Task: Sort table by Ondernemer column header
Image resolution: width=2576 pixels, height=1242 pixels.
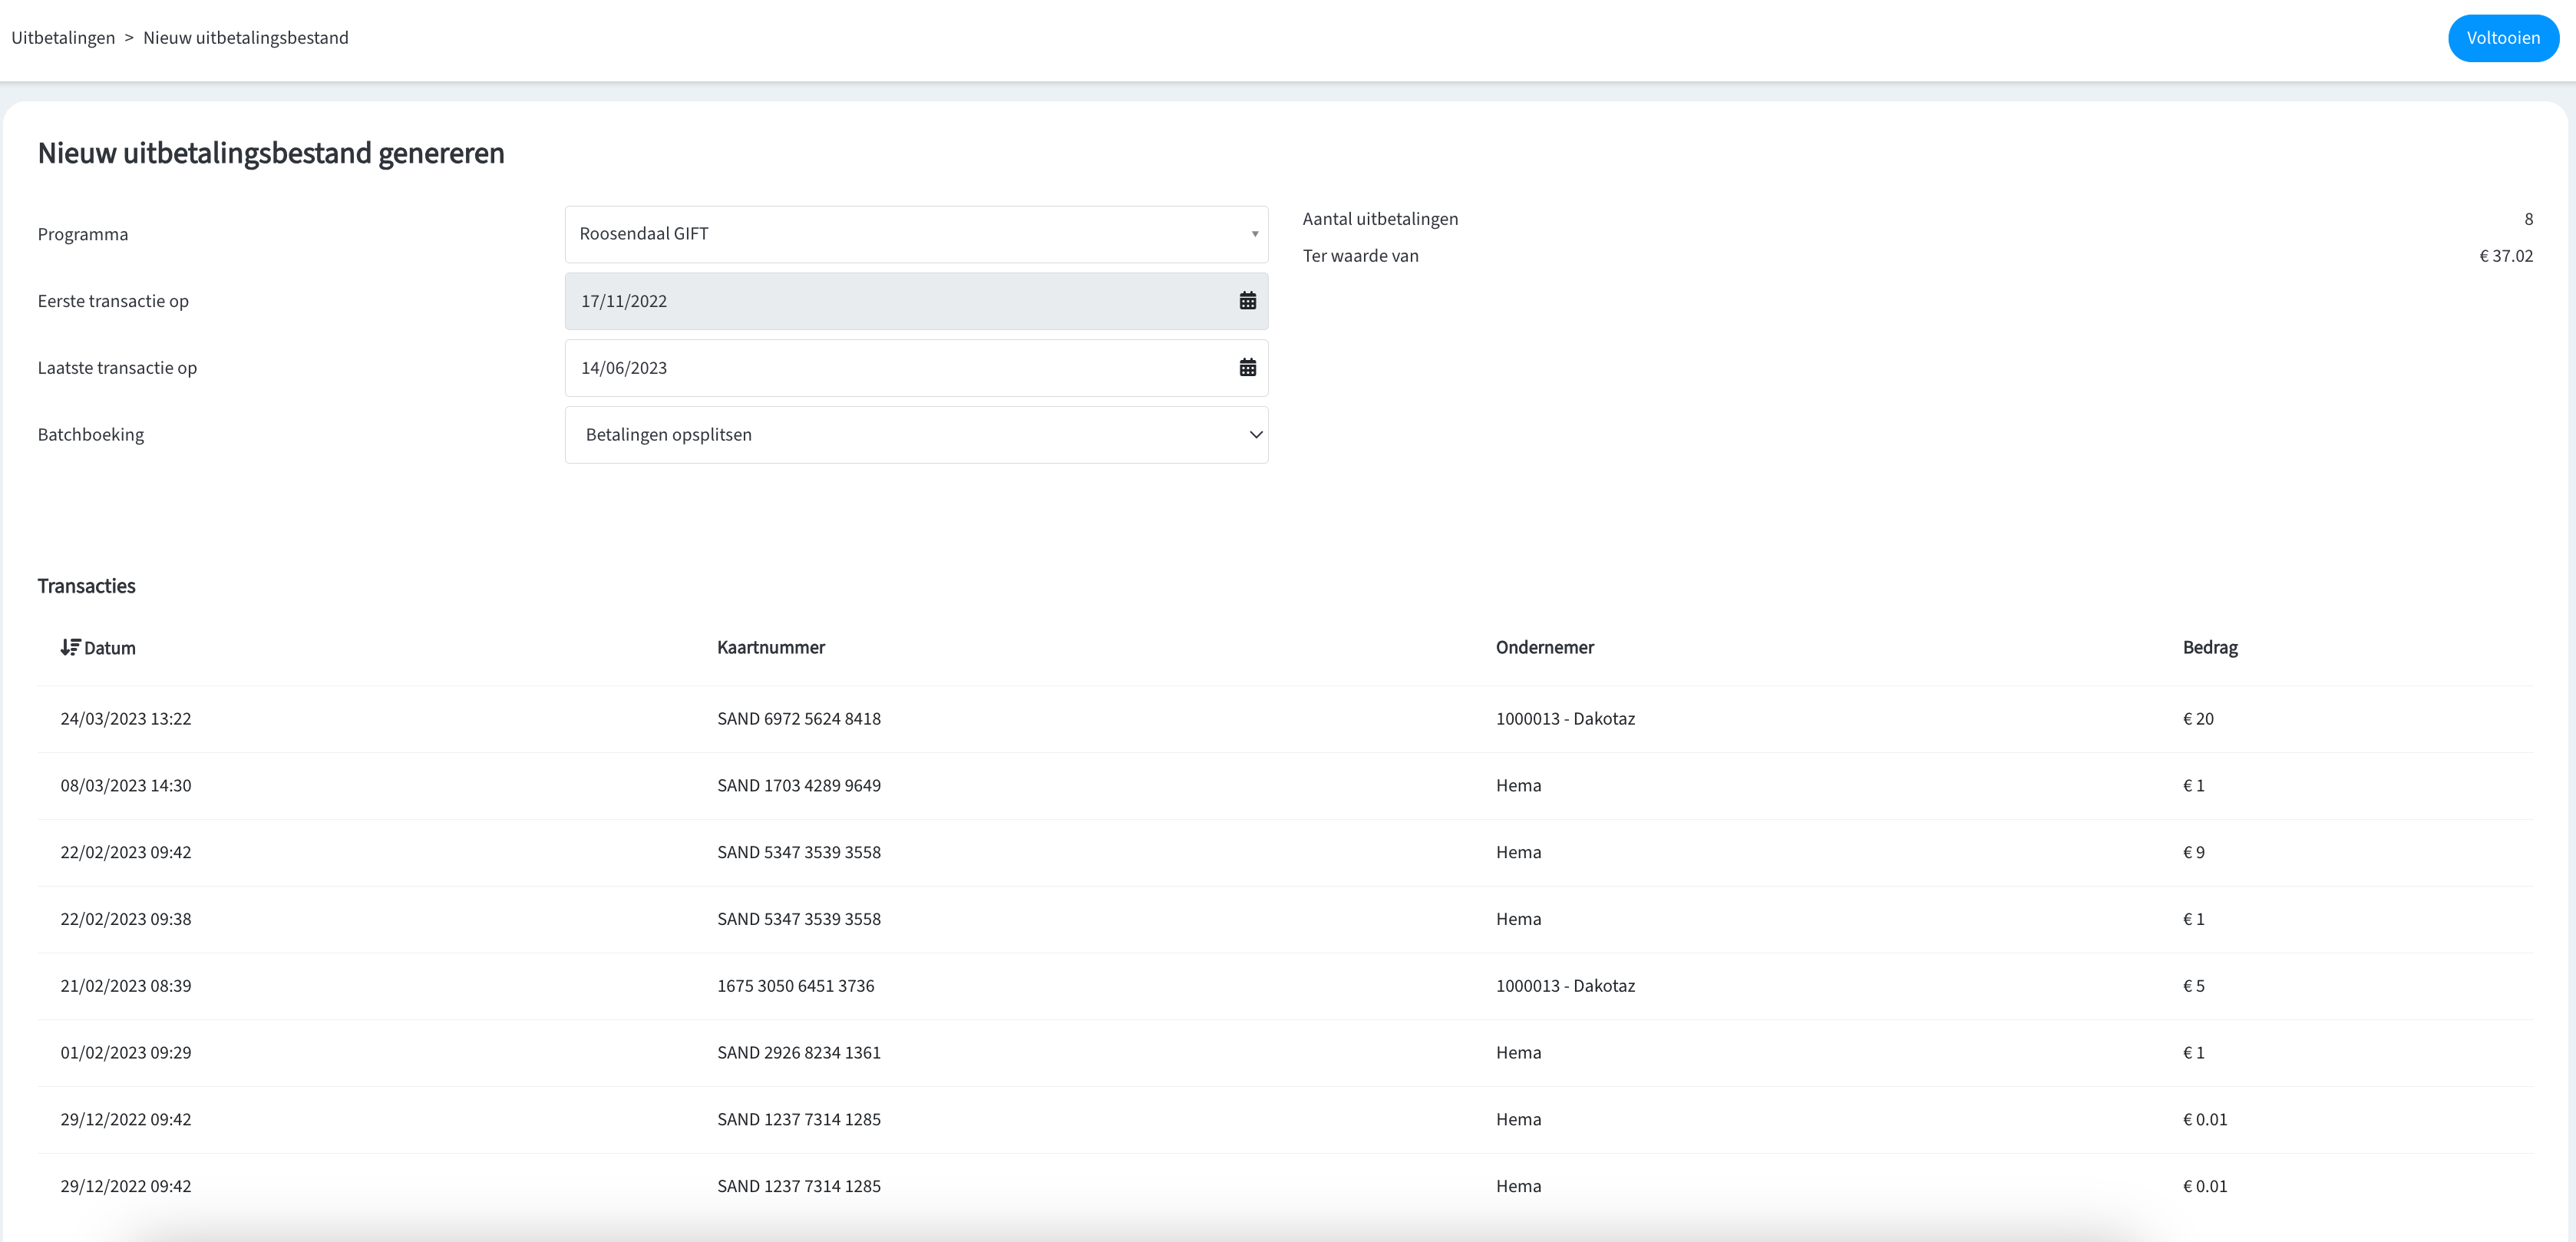Action: pyautogui.click(x=1544, y=648)
